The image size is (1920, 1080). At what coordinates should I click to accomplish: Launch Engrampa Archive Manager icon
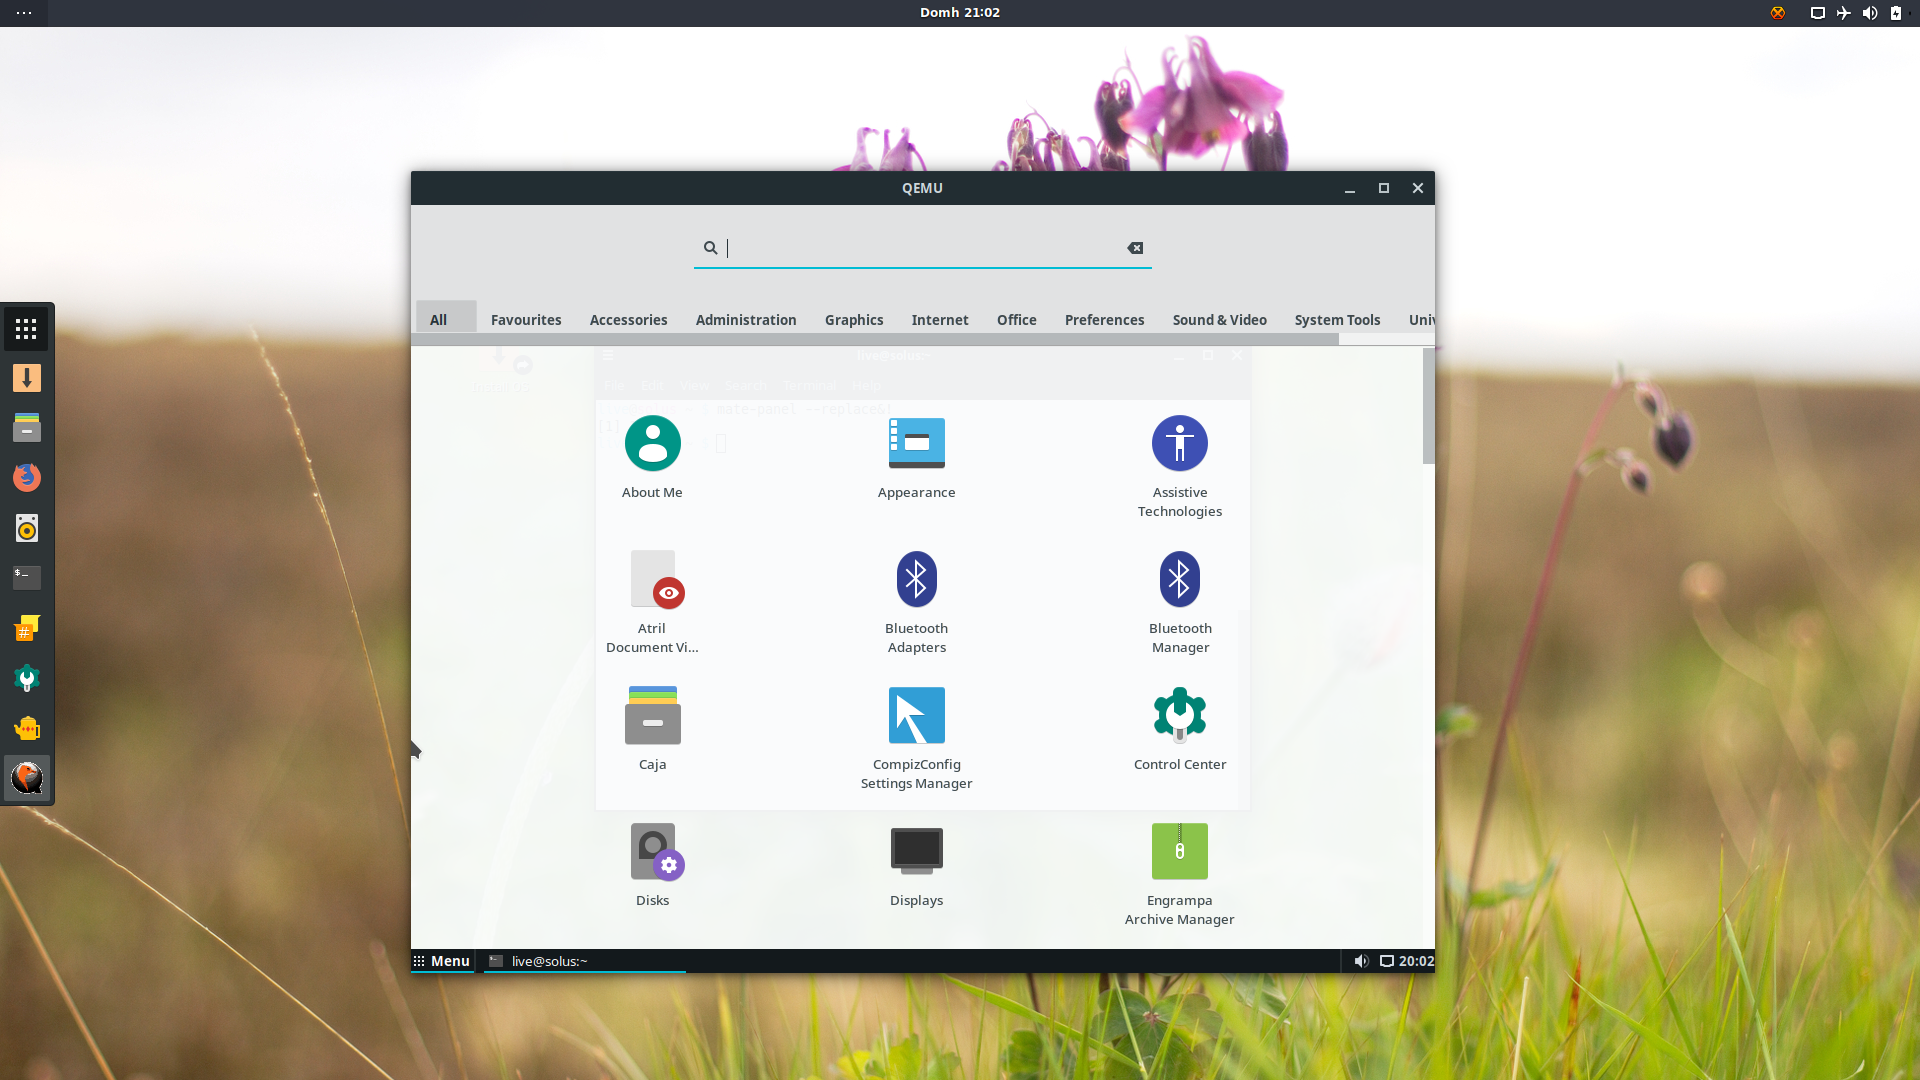pos(1180,851)
